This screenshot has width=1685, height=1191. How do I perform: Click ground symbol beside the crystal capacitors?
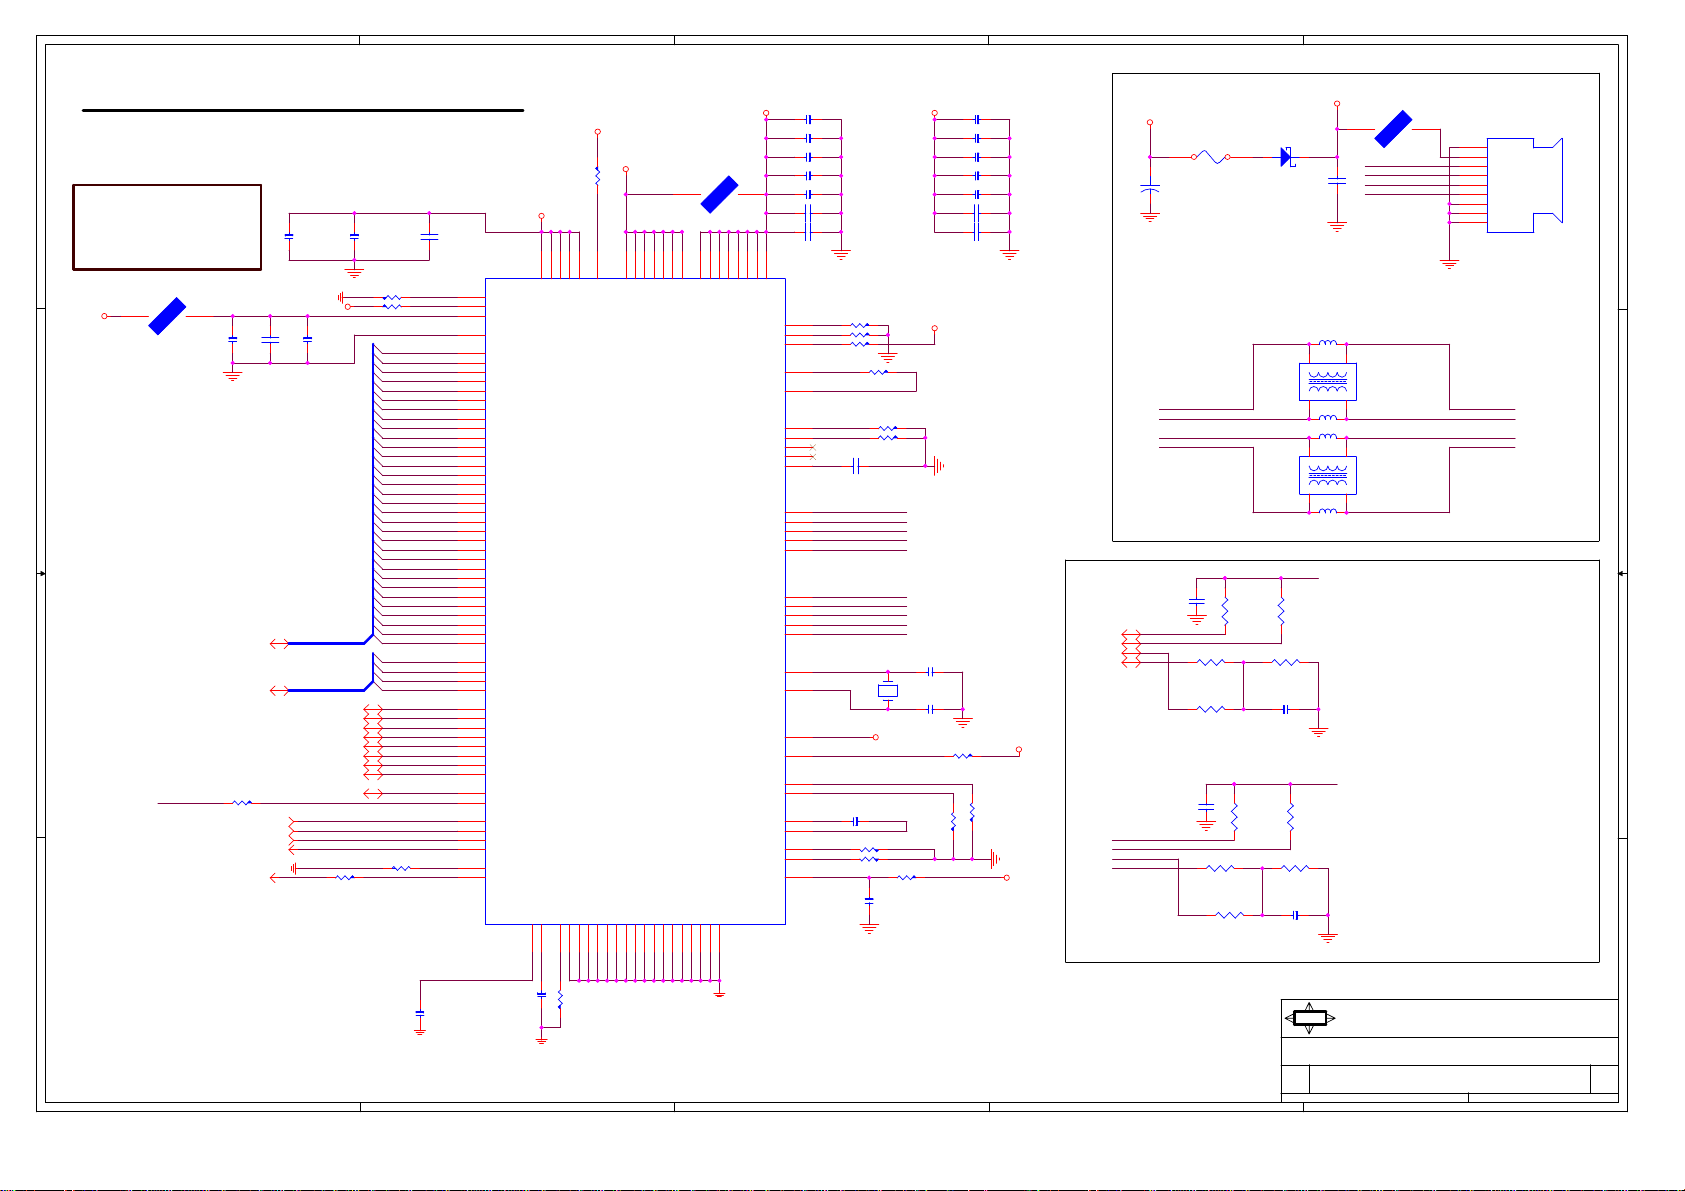(x=963, y=721)
